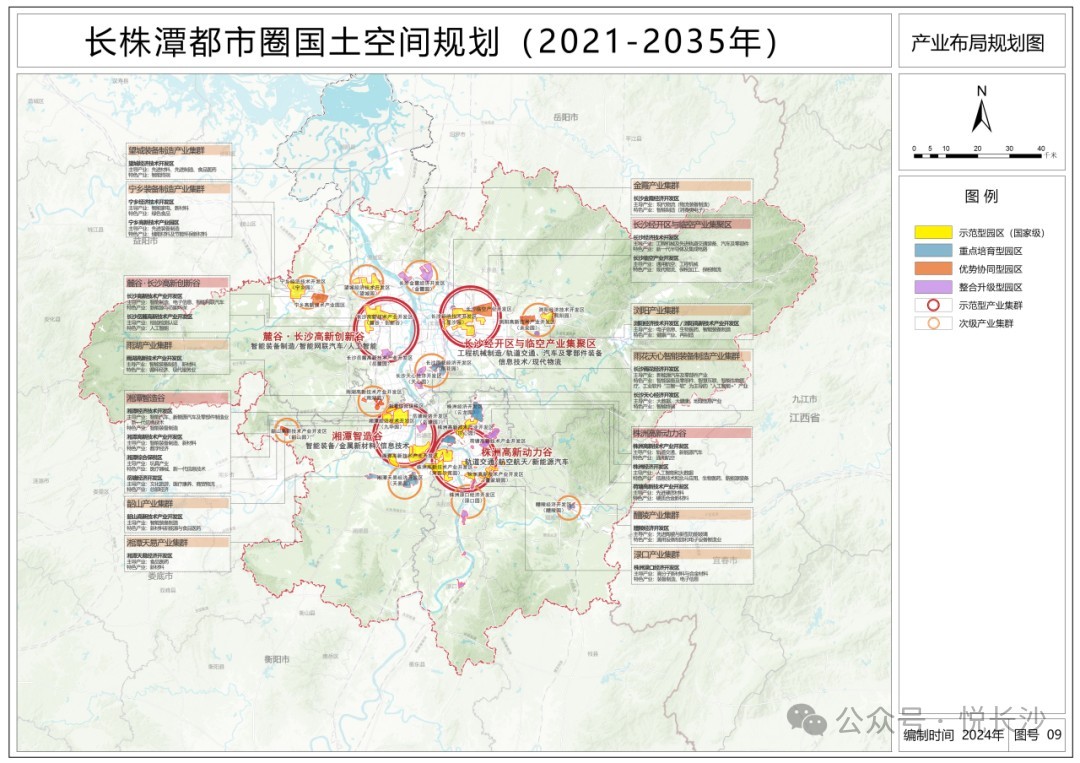The width and height of the screenshot is (1080, 763).
Task: Click the 金霞产业集群 callout header
Action: click(692, 185)
